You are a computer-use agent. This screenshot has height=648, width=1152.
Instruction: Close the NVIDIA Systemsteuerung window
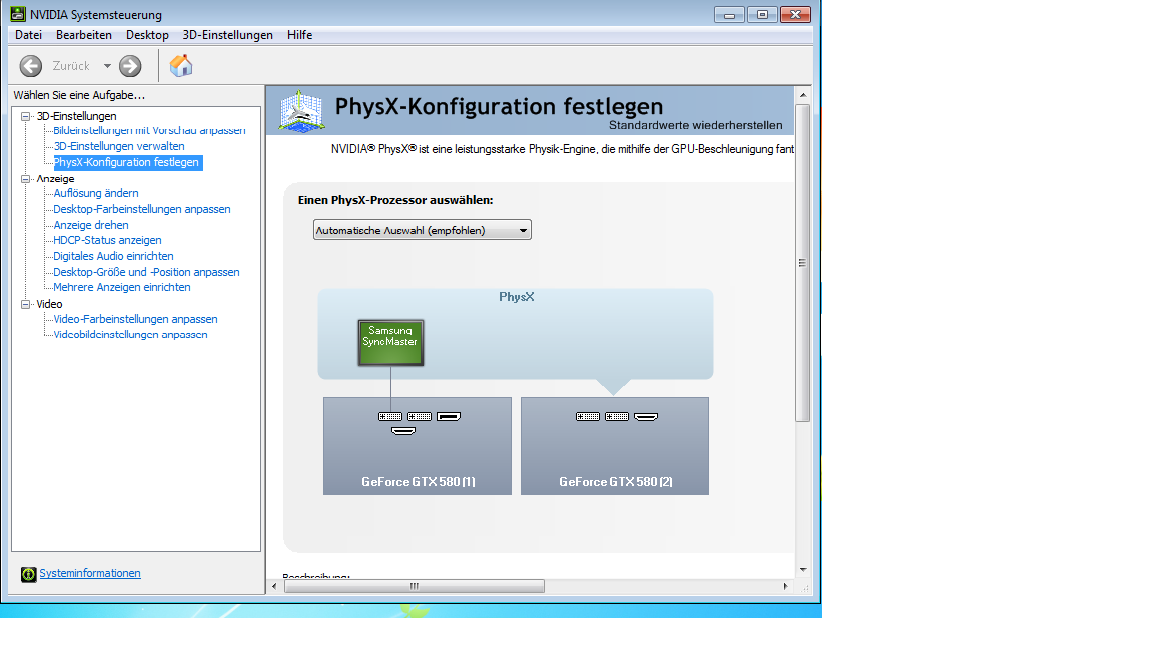[795, 15]
